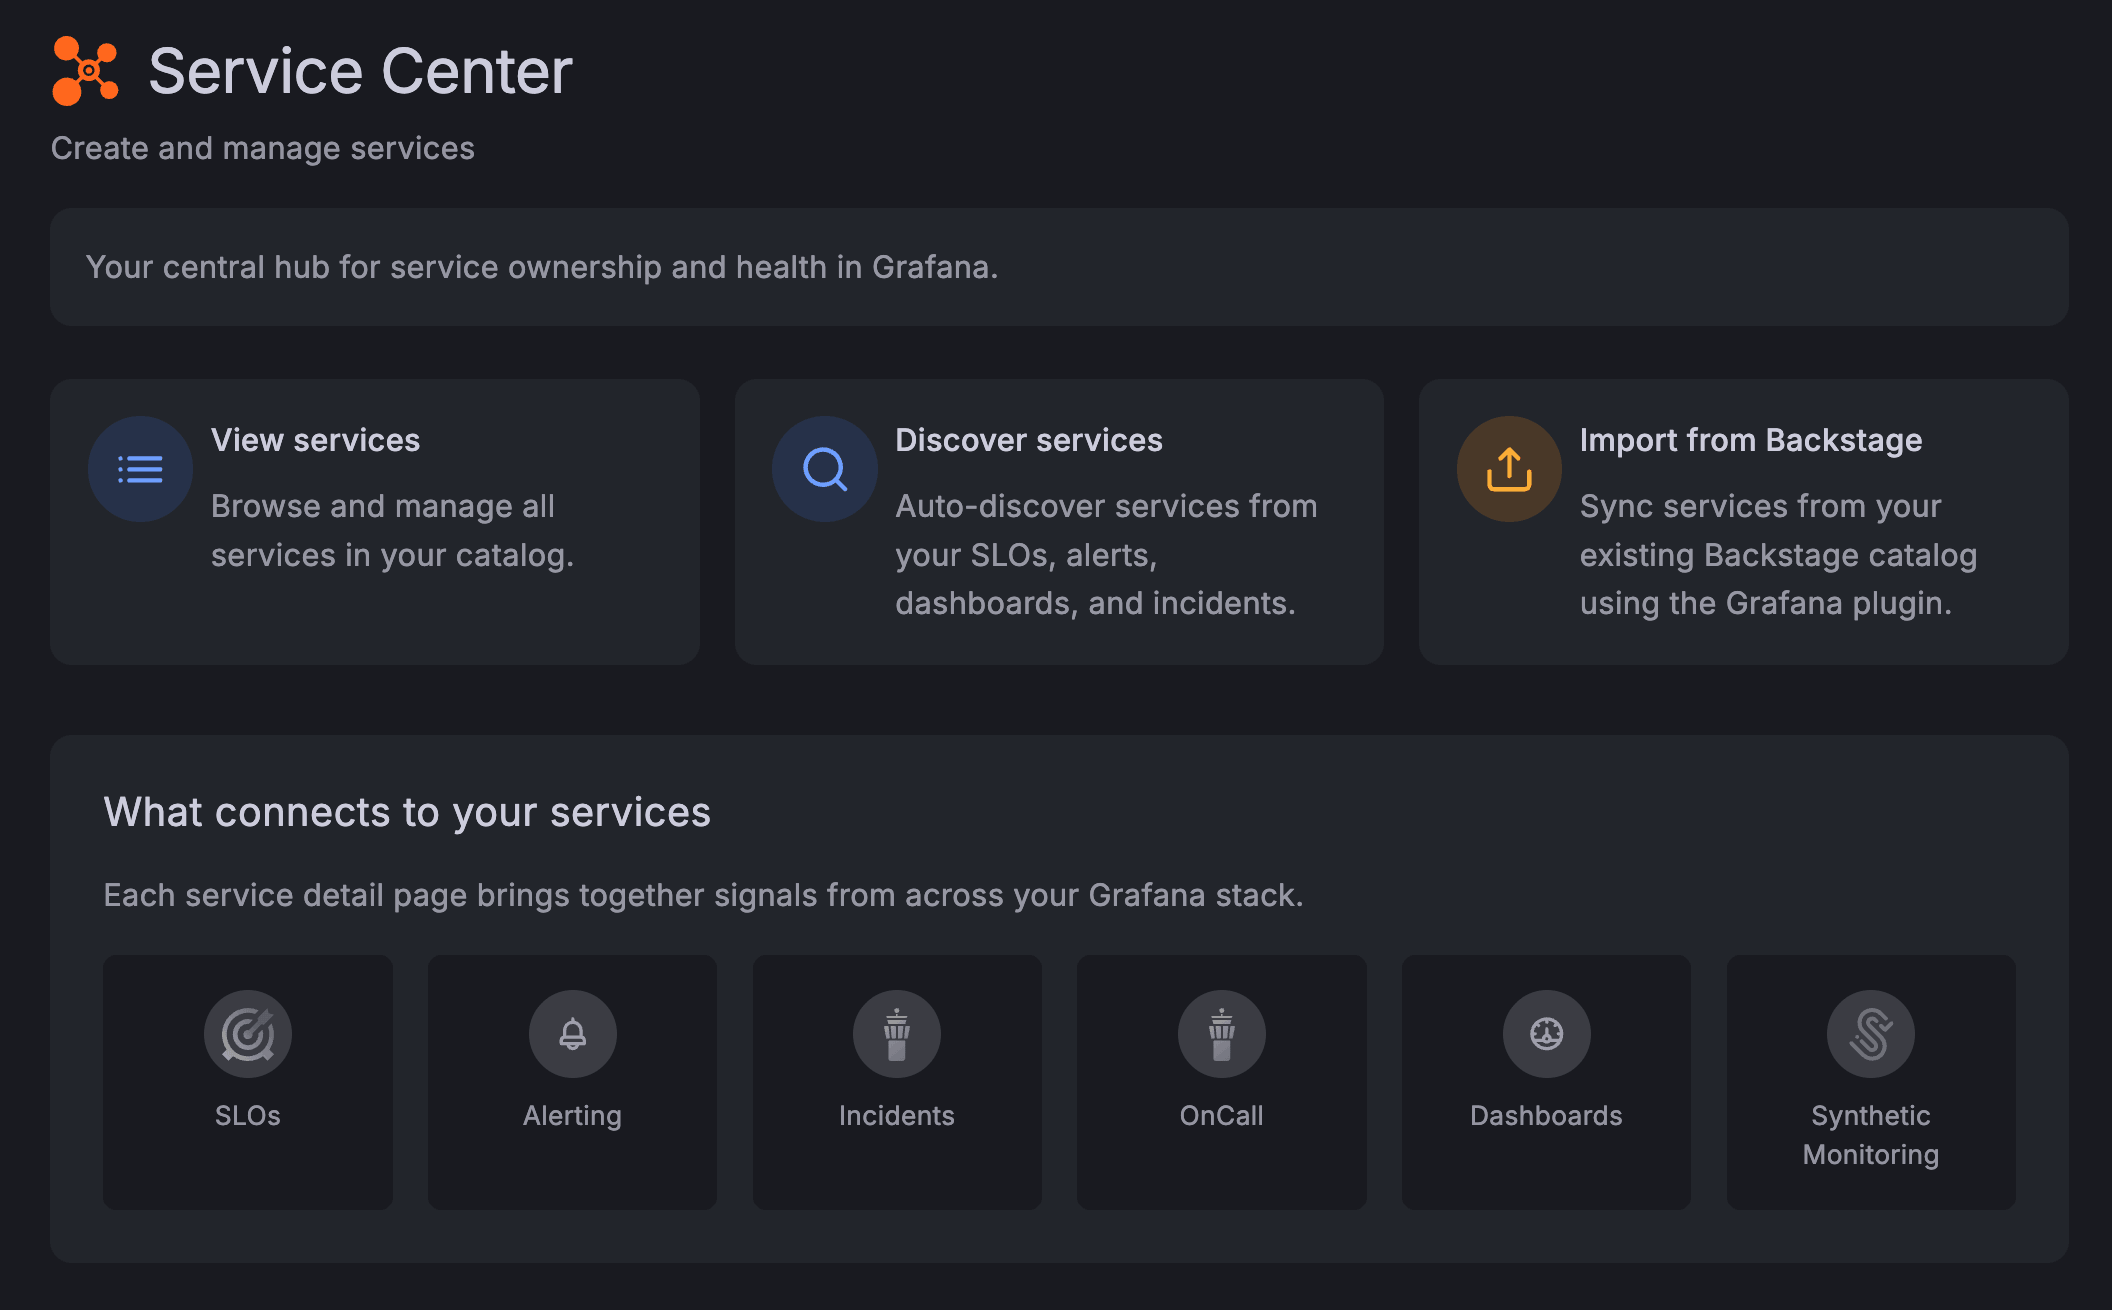The image size is (2112, 1310).
Task: Click the Discover services magnifier icon
Action: [x=825, y=469]
